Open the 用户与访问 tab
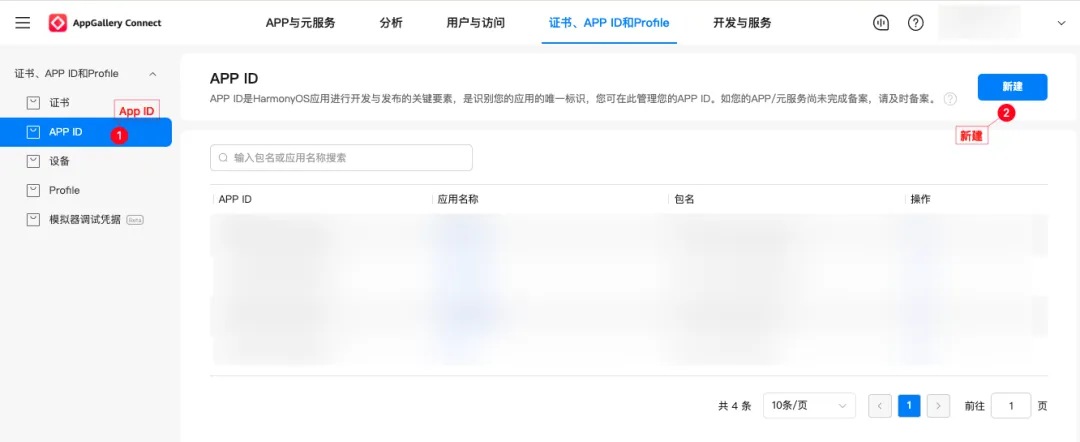1080x442 pixels. tap(475, 23)
